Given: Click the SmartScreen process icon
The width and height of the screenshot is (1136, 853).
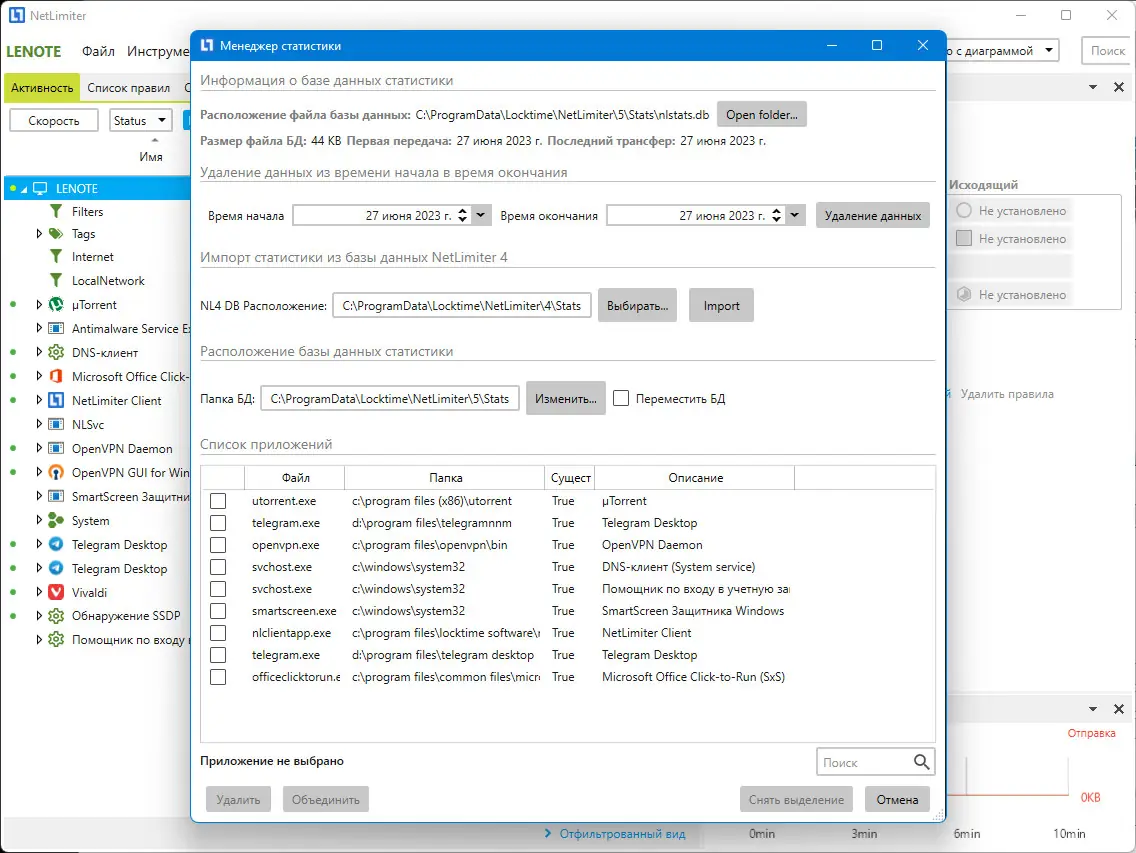Looking at the screenshot, I should (x=56, y=496).
